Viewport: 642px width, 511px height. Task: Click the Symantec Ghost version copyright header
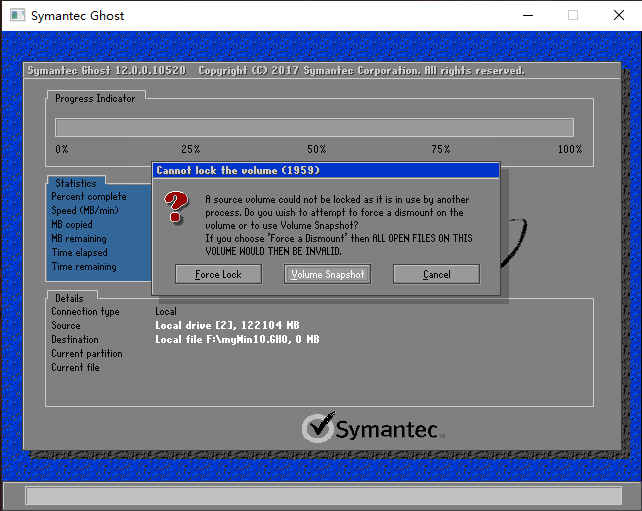tap(276, 70)
